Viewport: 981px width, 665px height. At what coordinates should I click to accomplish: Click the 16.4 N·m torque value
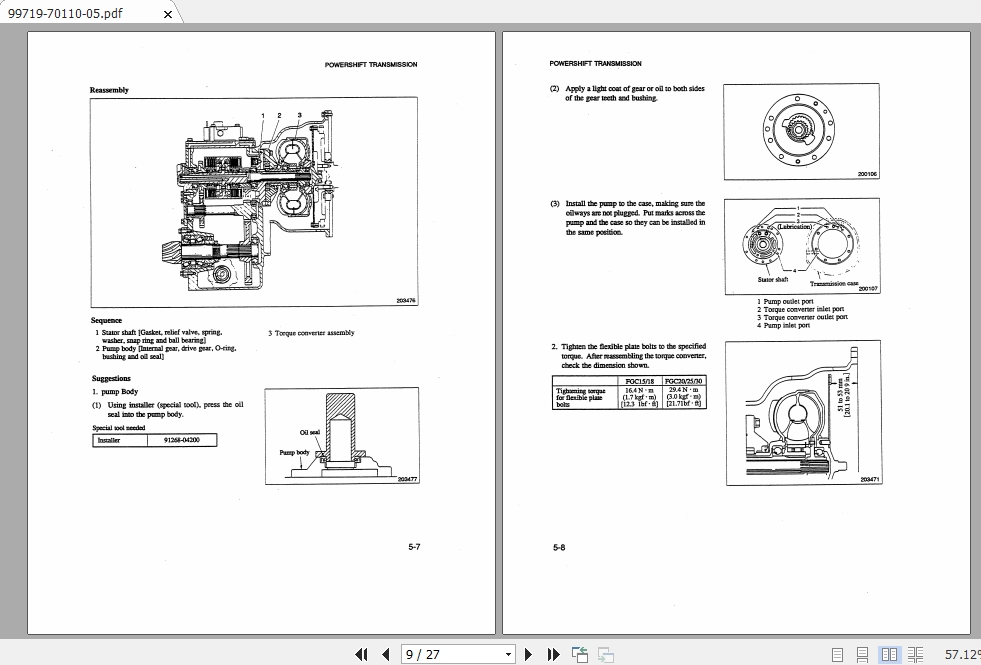639,389
